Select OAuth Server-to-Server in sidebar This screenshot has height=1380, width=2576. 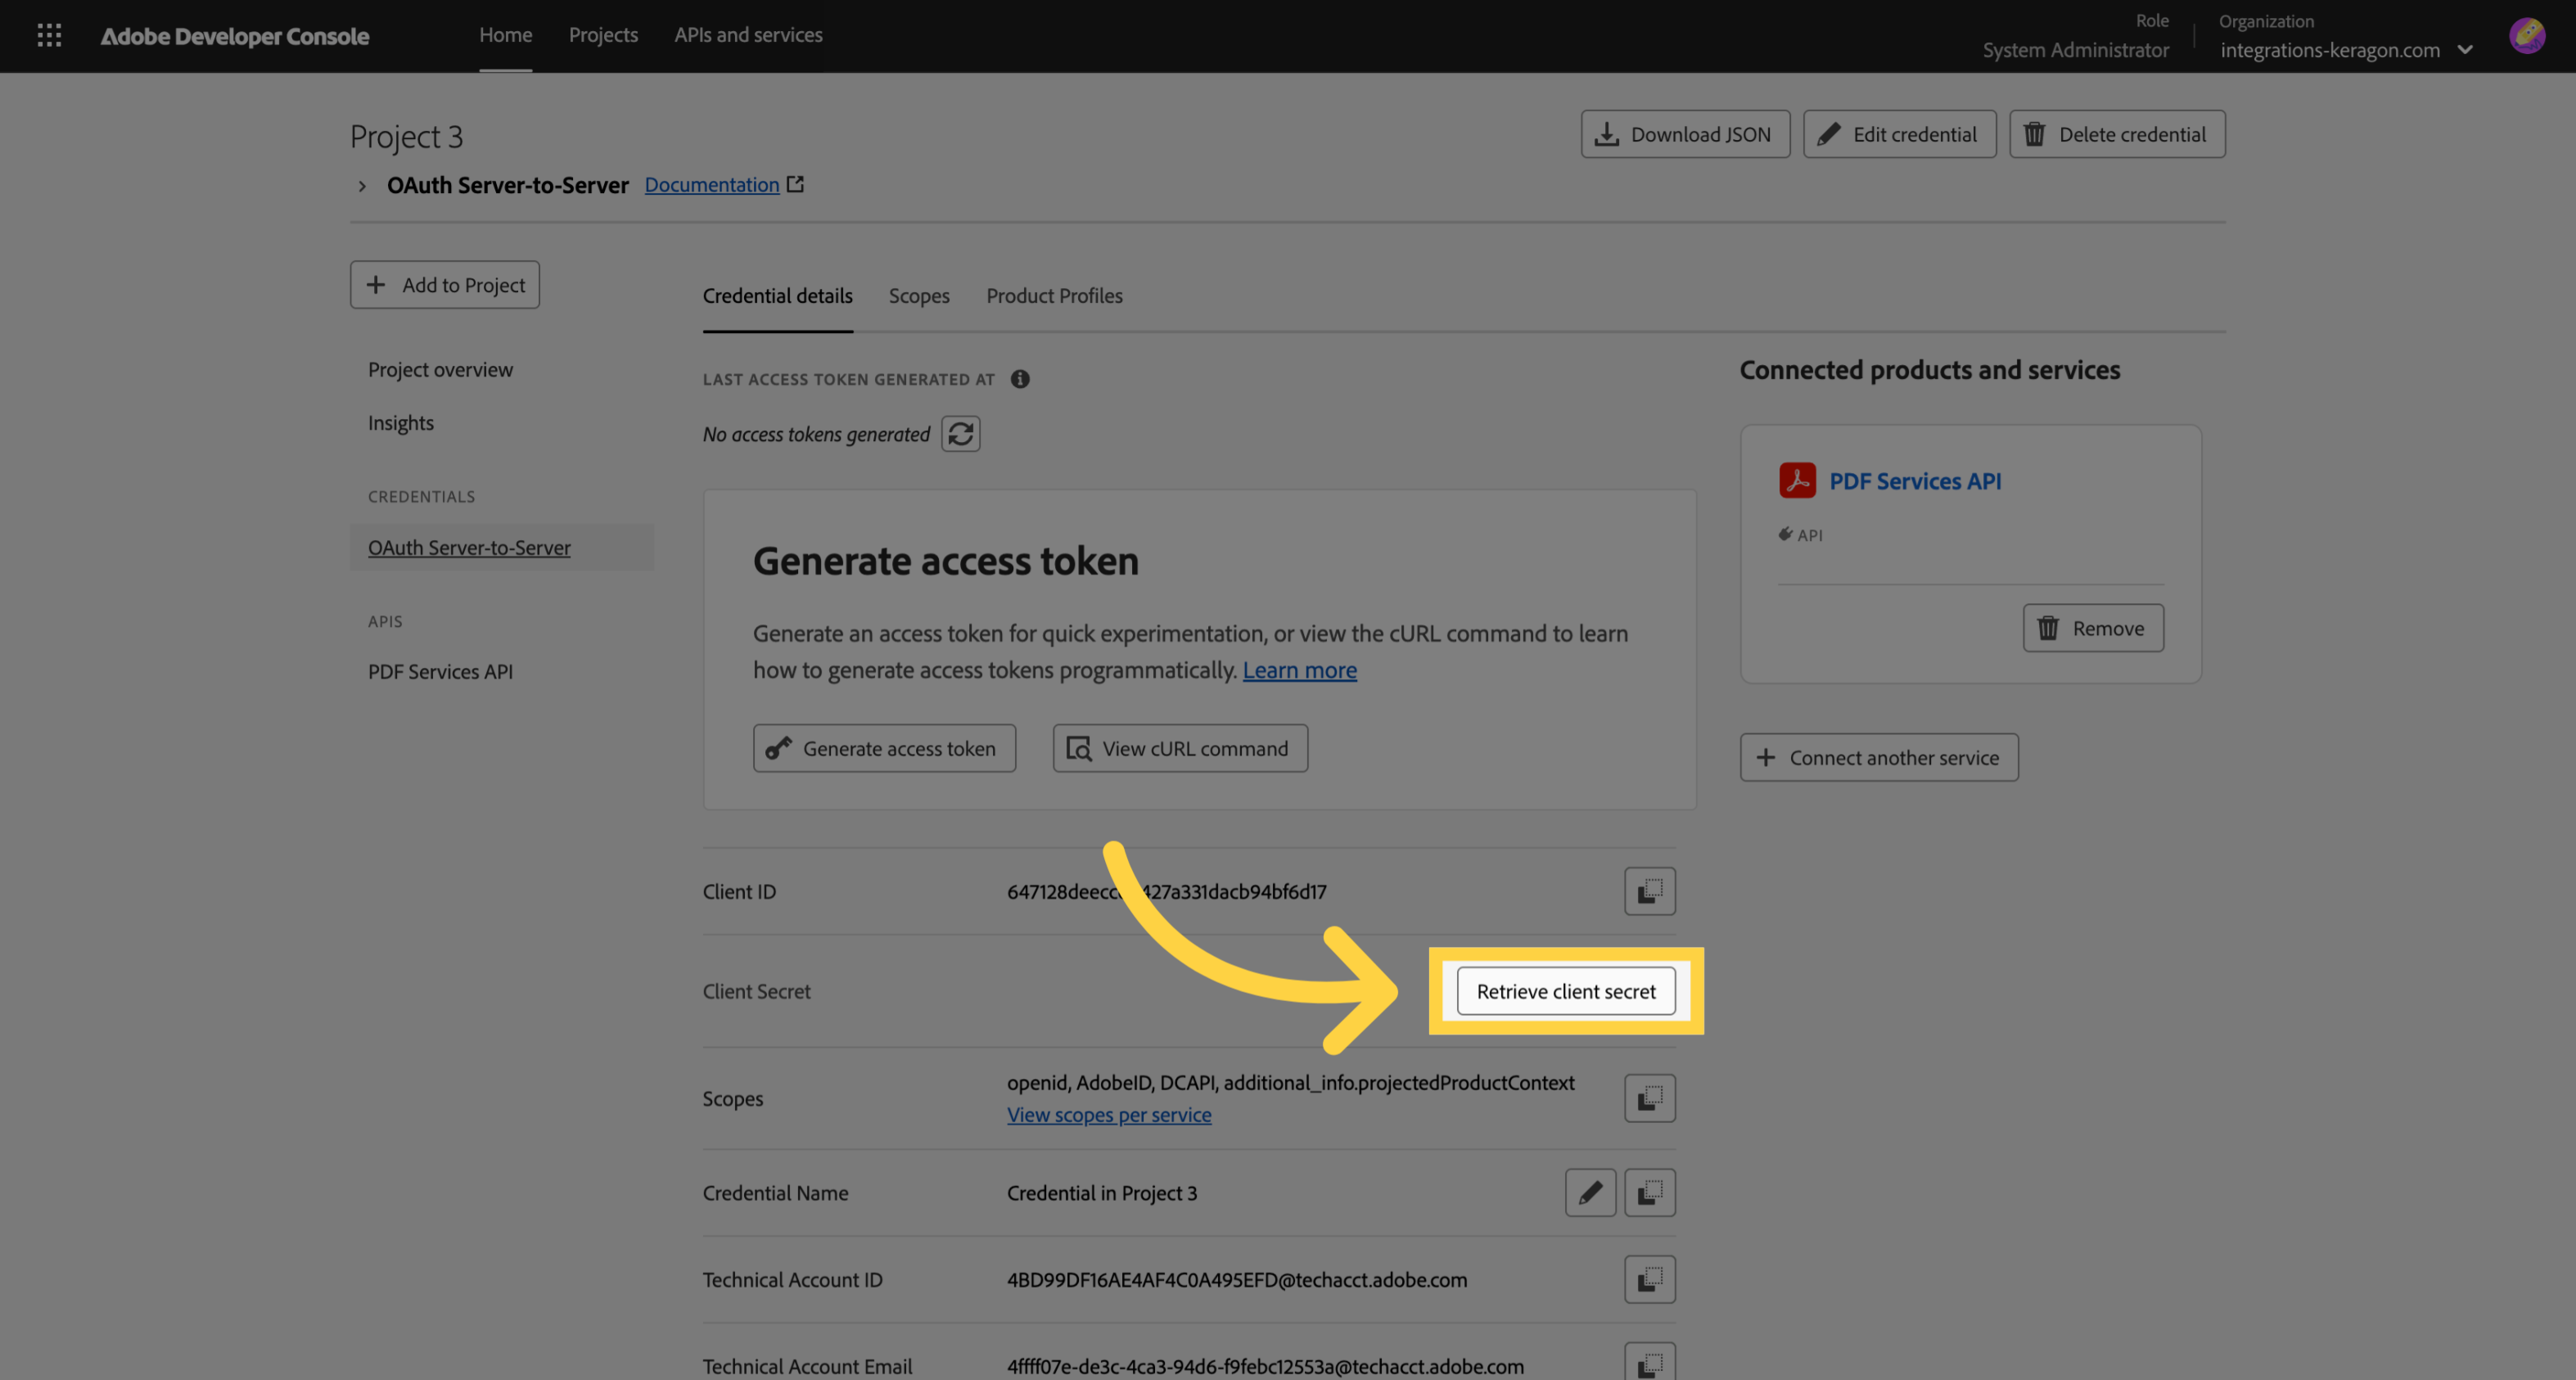501,548
